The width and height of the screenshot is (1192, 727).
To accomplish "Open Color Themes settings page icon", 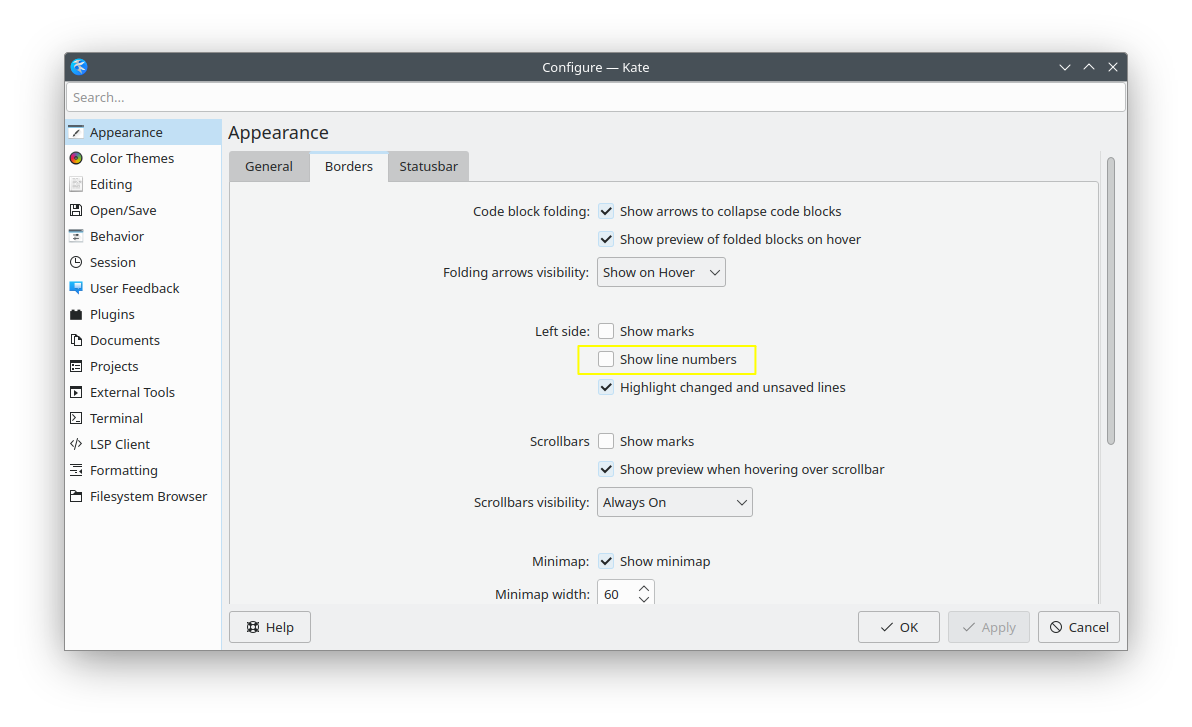I will [x=76, y=158].
